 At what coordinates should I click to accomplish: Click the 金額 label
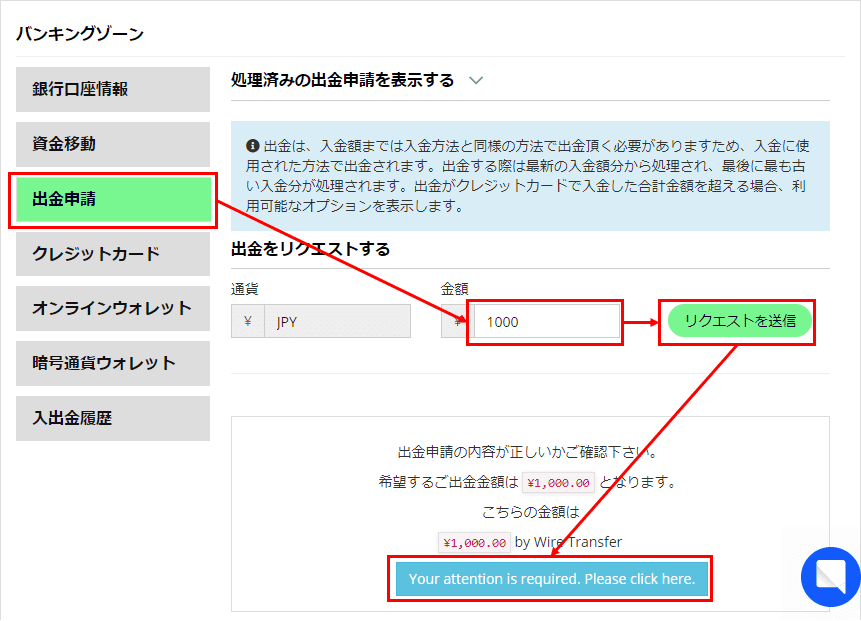tap(454, 289)
